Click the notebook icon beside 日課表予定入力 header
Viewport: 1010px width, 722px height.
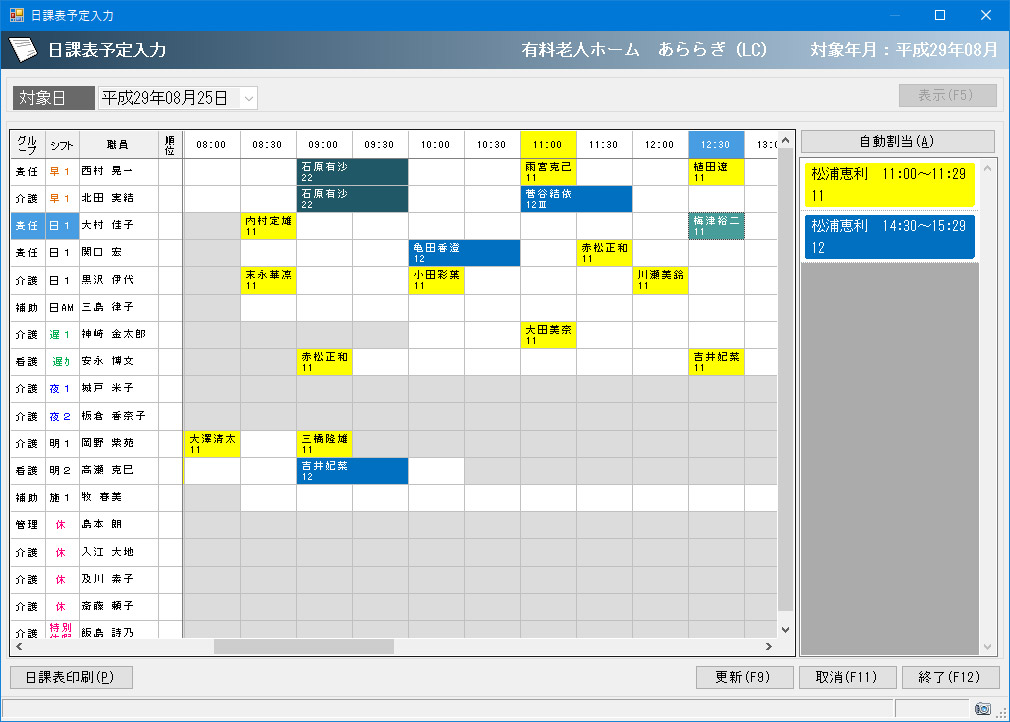click(x=23, y=50)
